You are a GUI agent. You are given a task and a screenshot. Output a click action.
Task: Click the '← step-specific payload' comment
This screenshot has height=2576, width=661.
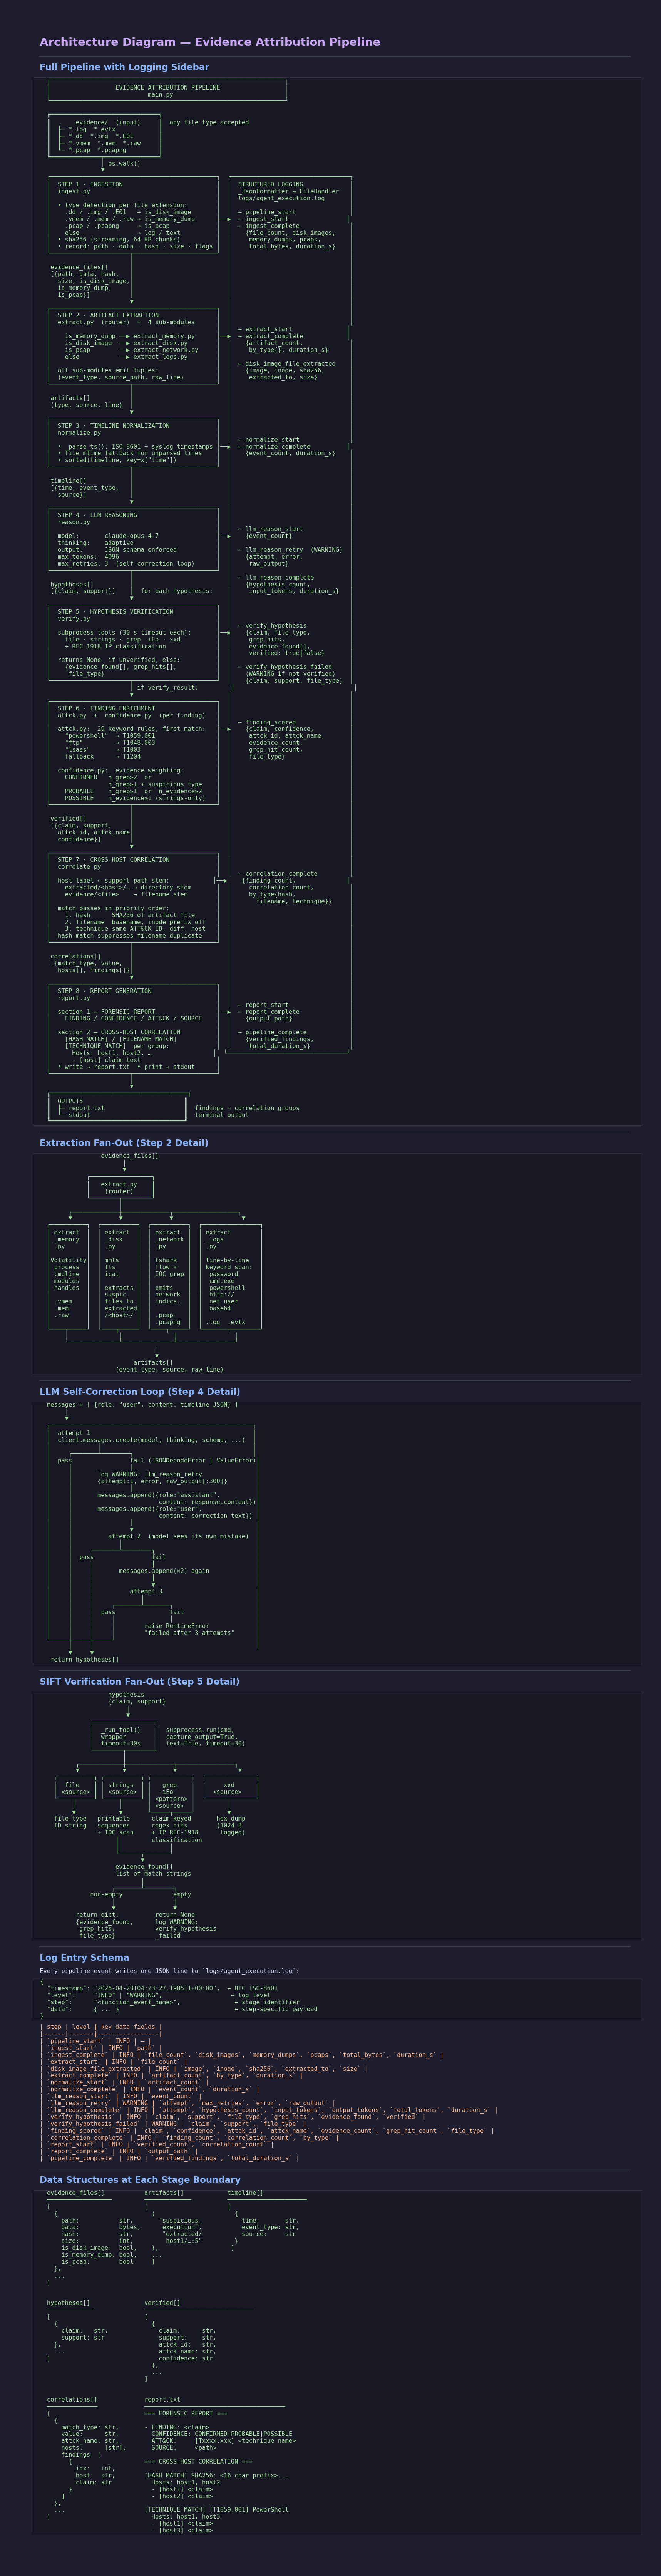[x=276, y=2009]
